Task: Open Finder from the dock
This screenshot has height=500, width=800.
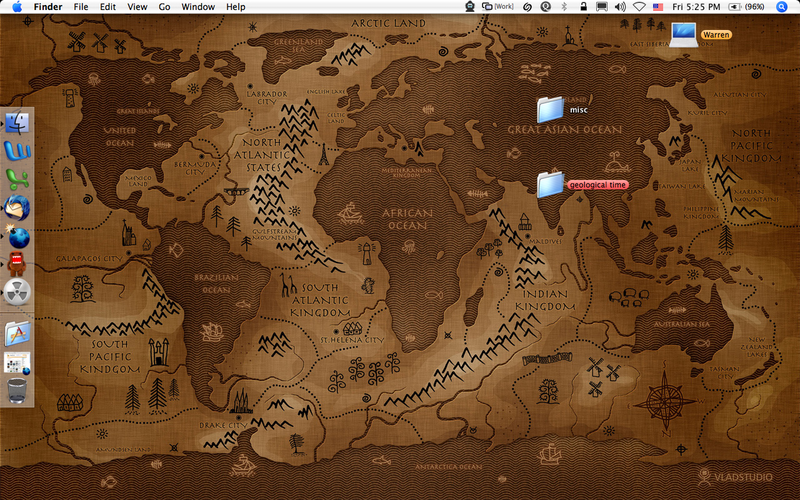Action: [17, 123]
